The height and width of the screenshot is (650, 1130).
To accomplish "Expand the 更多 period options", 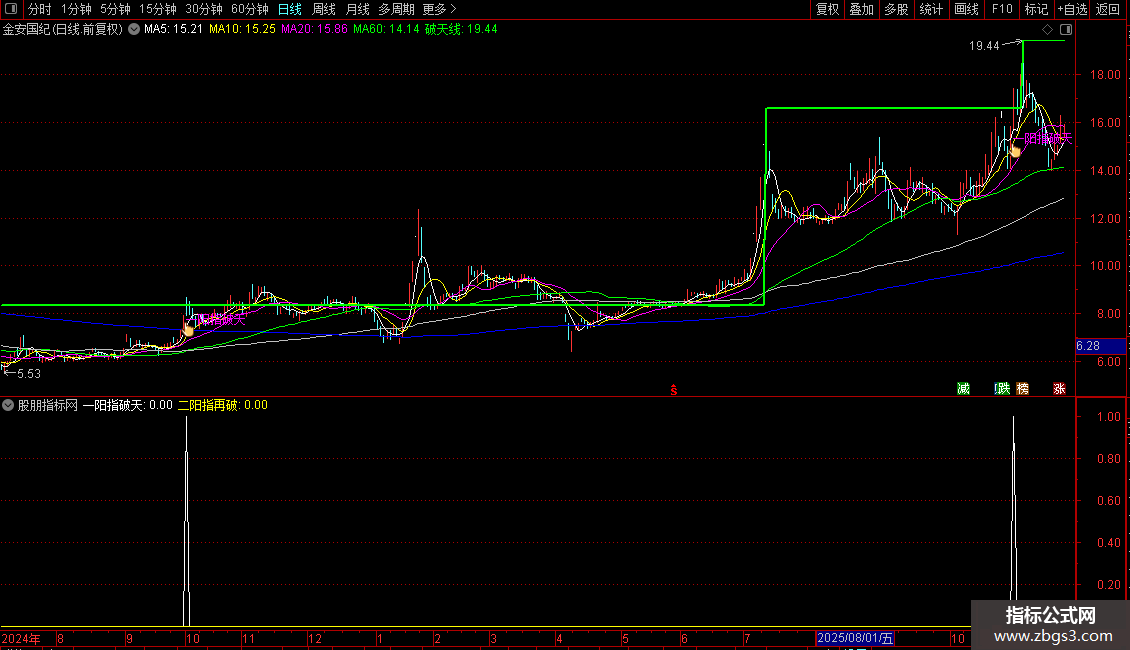I will pyautogui.click(x=439, y=9).
